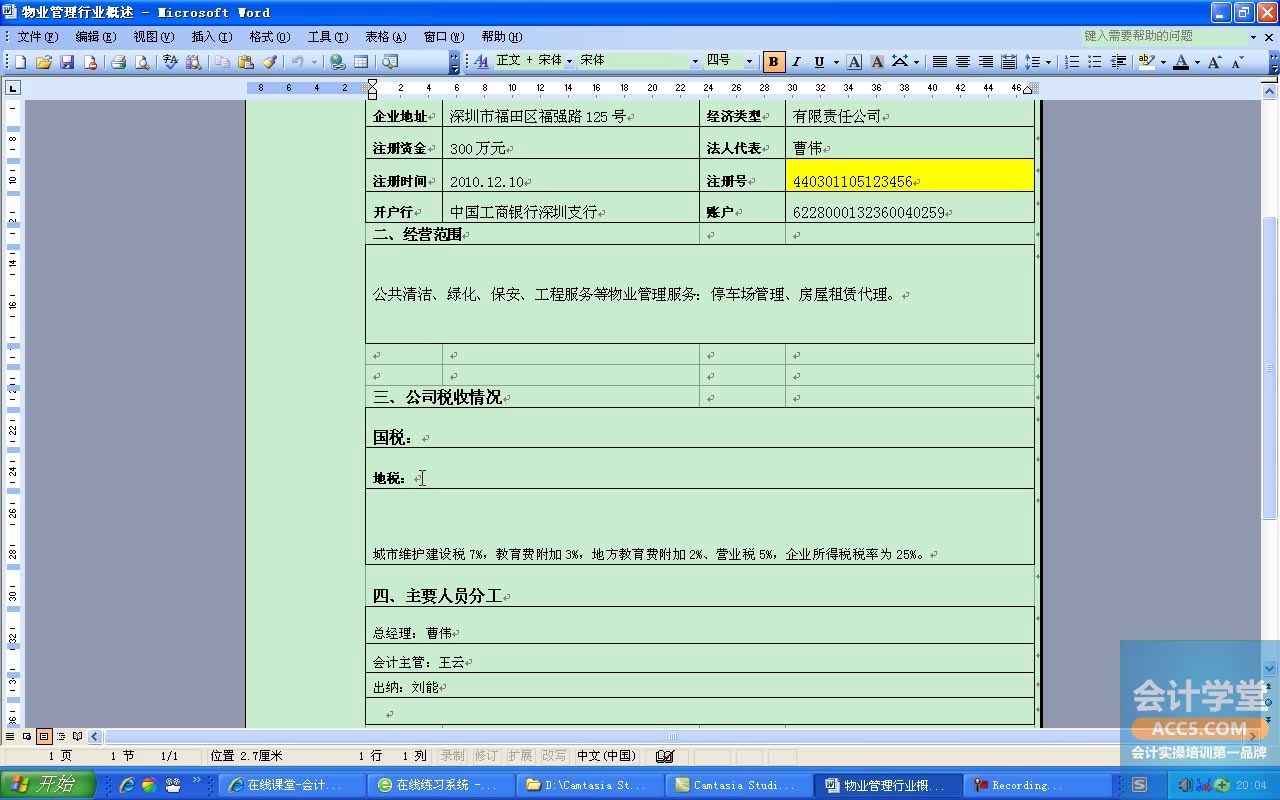Activate the Format Painter brush
The image size is (1280, 800).
click(x=269, y=62)
